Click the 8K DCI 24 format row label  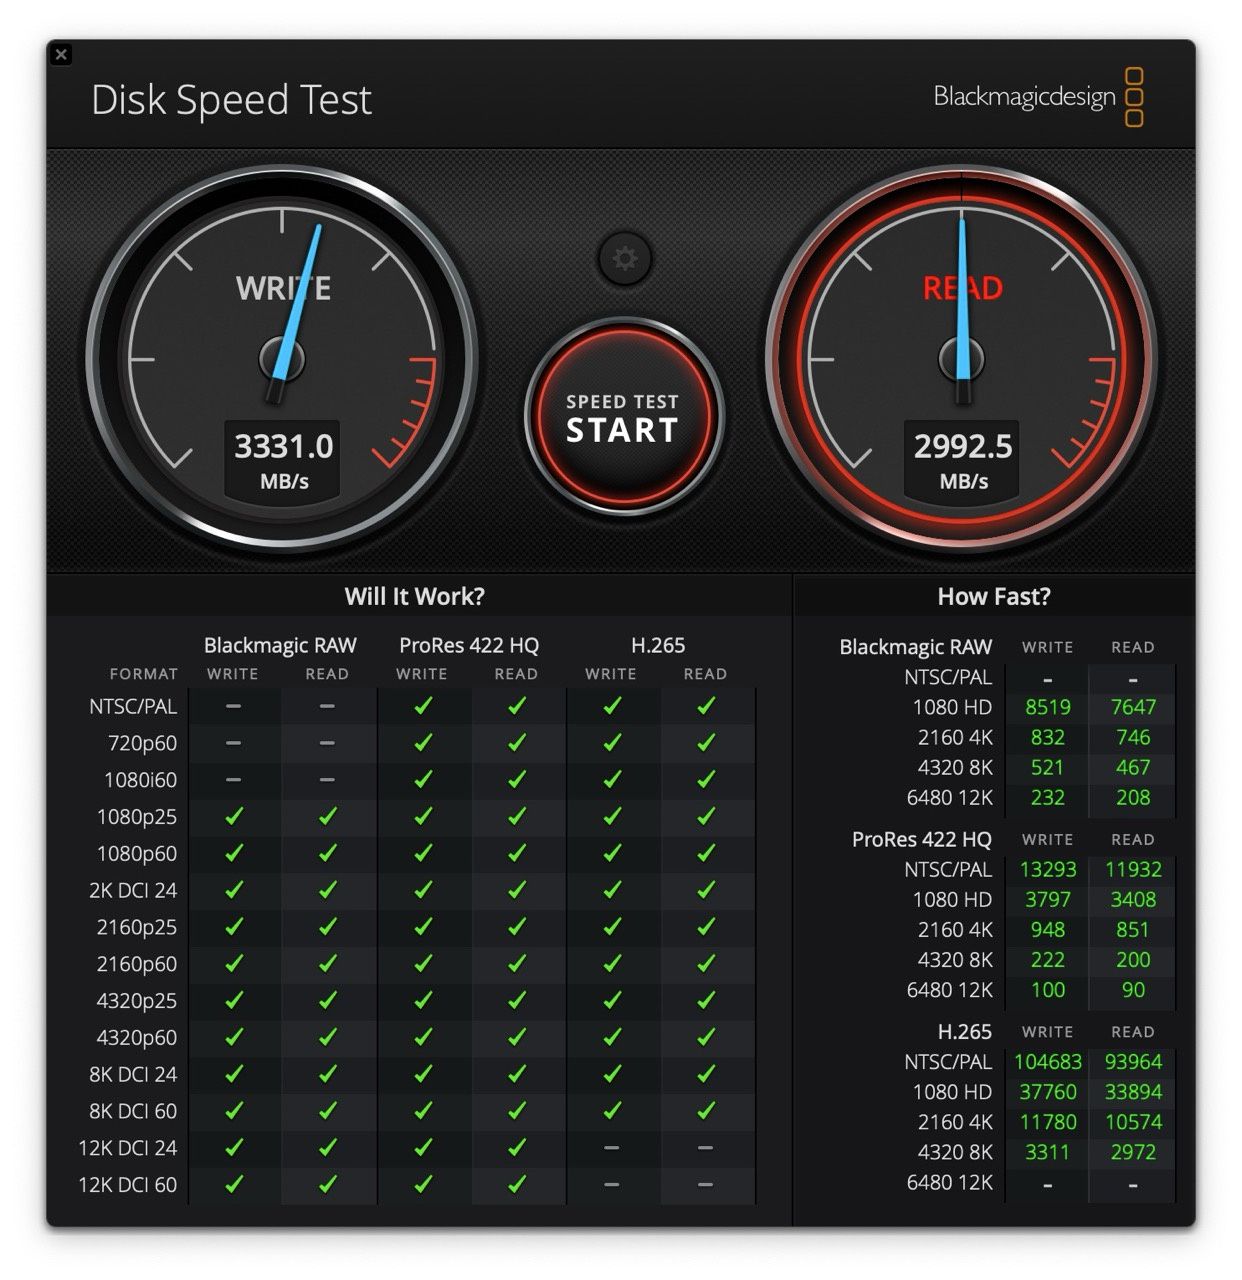pos(132,1074)
